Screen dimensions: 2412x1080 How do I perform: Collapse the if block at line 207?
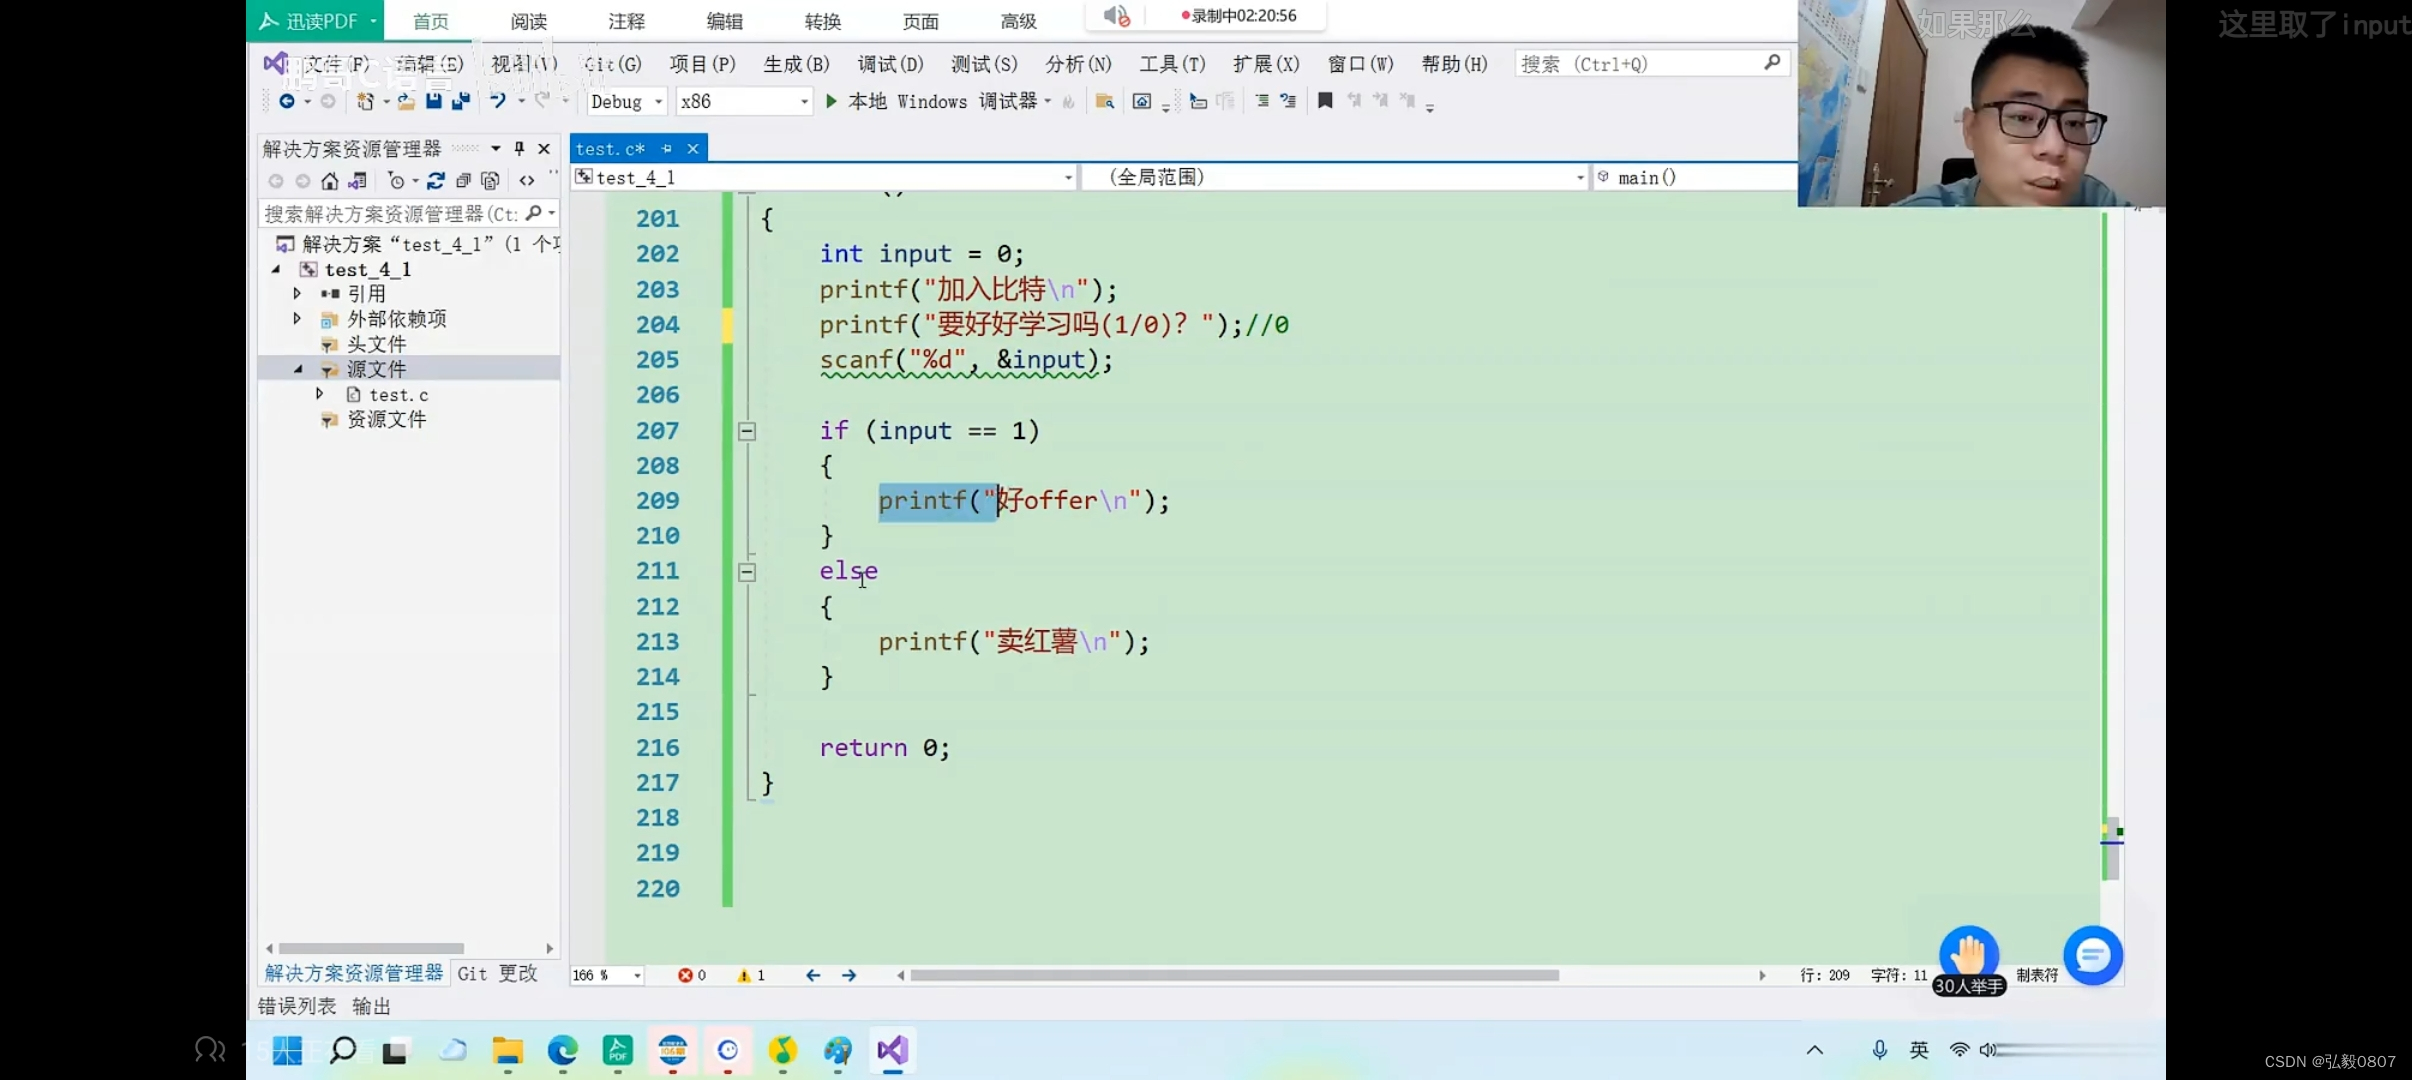click(747, 431)
